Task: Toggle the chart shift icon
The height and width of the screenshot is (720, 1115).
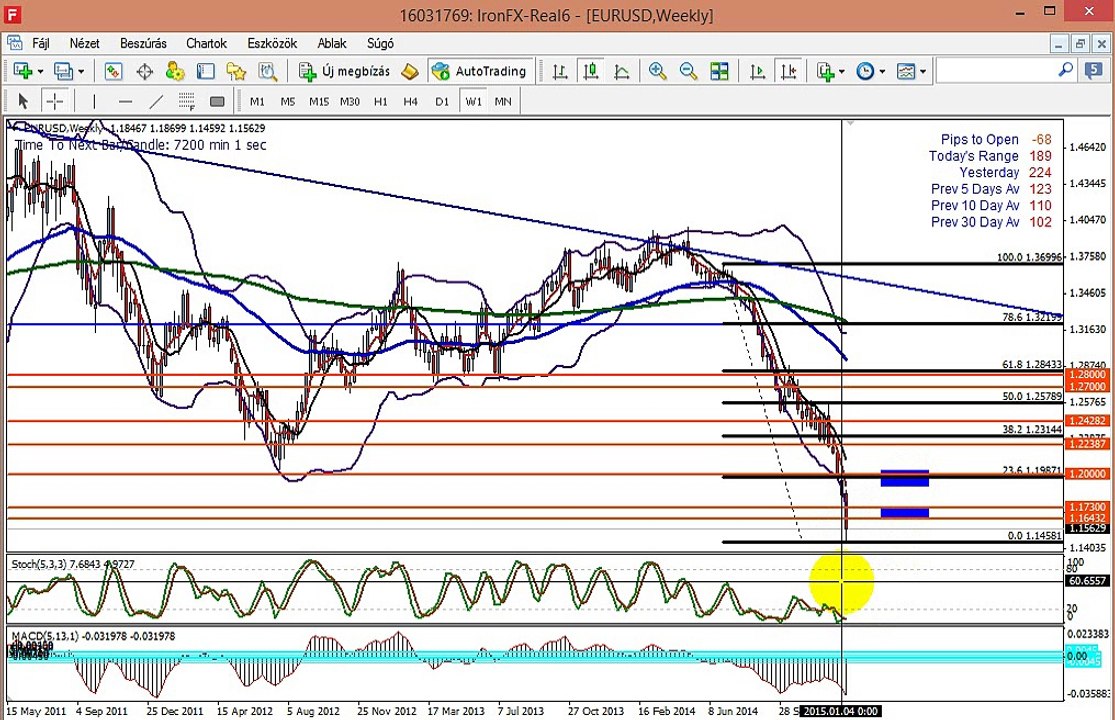Action: pos(788,71)
